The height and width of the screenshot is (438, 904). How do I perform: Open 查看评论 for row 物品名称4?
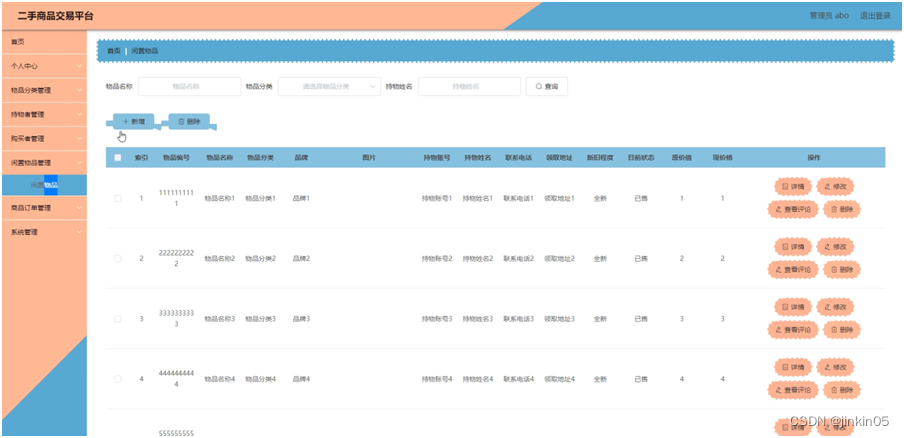click(793, 390)
